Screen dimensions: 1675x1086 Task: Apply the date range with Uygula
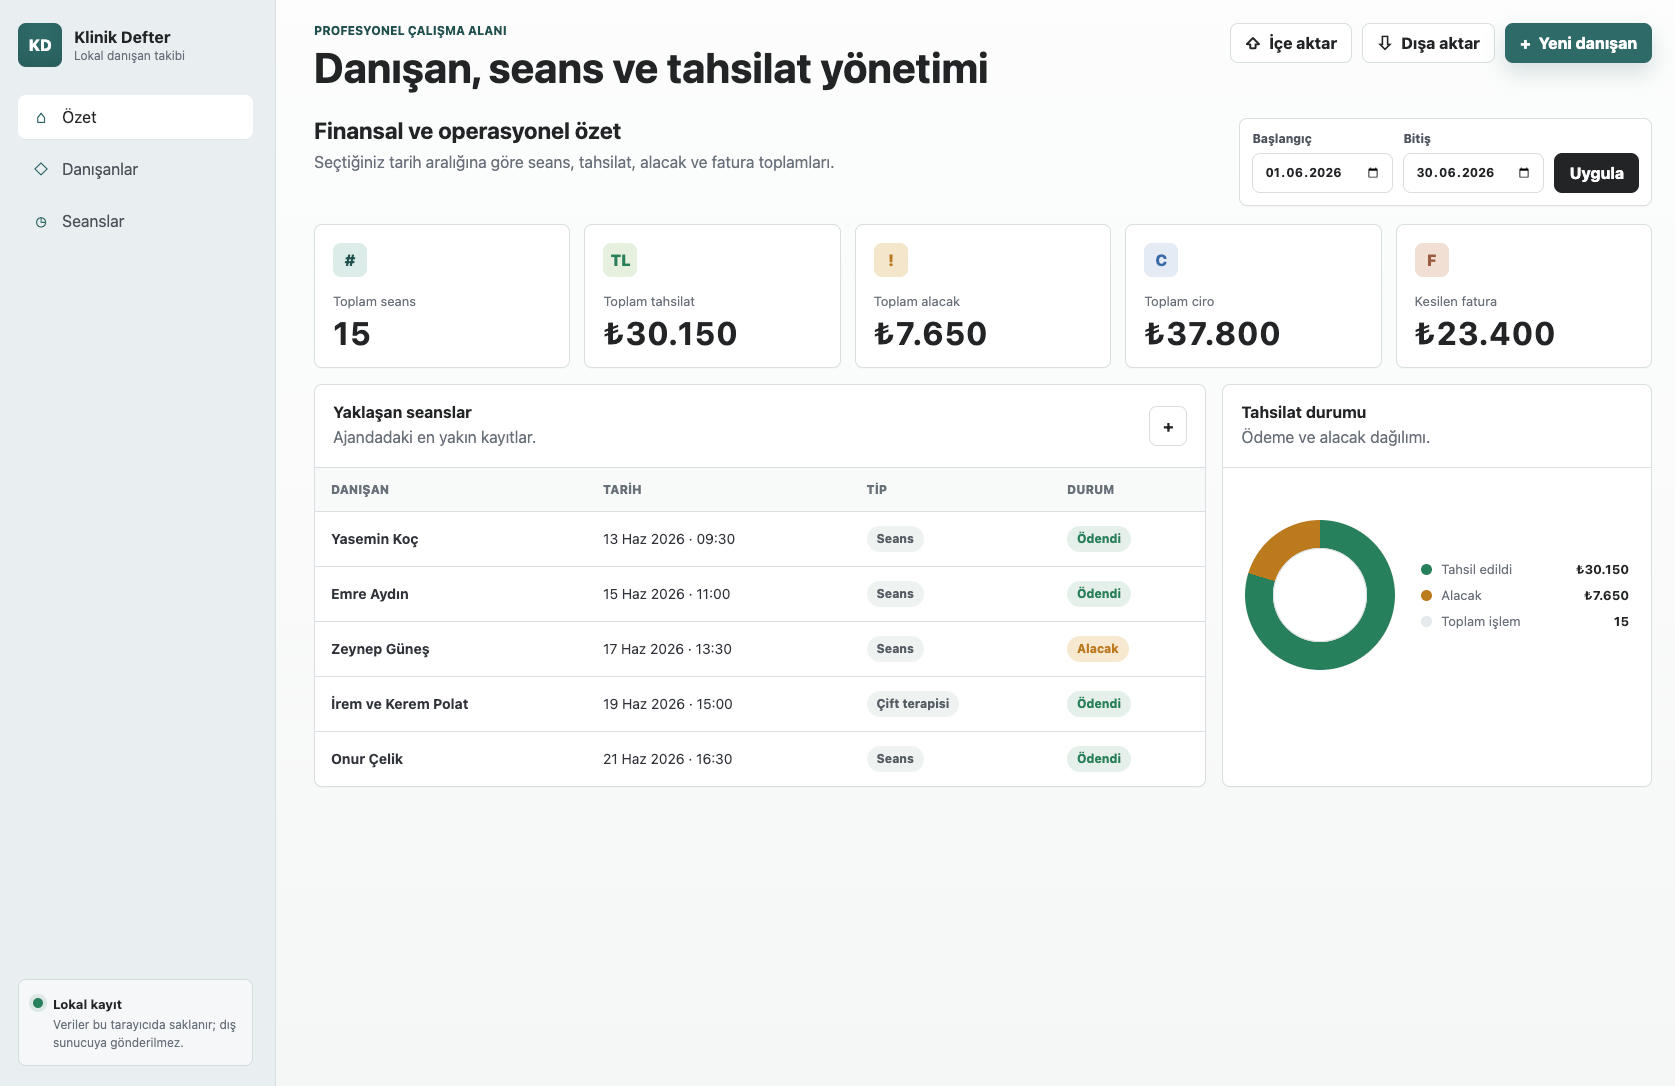[1596, 173]
